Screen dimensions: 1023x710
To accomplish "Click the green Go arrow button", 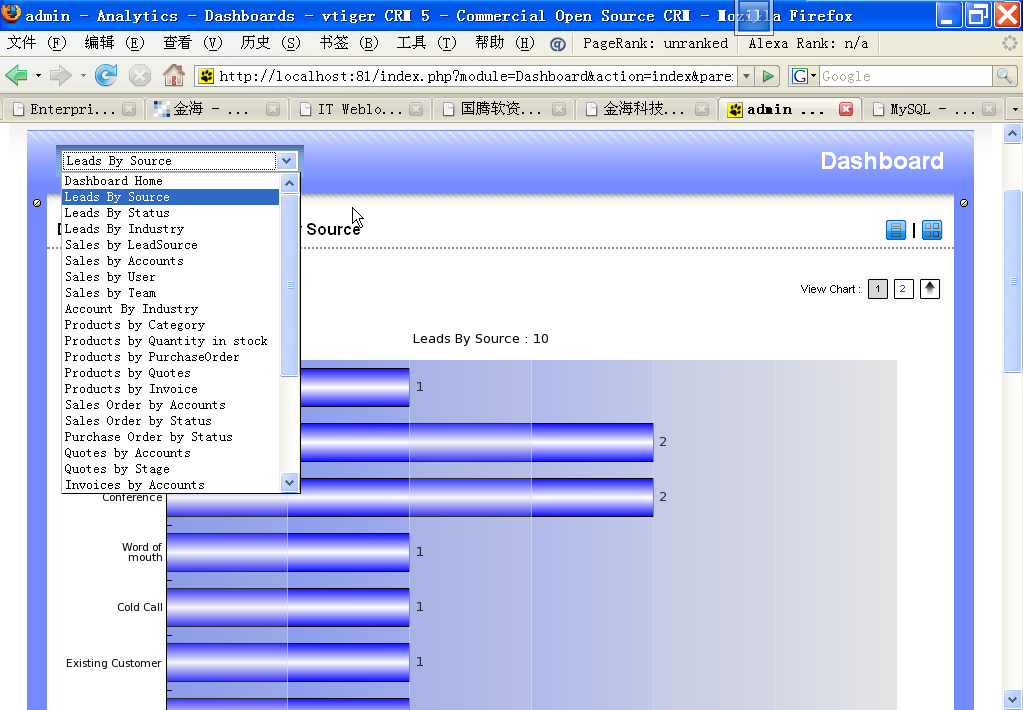I will coord(768,76).
